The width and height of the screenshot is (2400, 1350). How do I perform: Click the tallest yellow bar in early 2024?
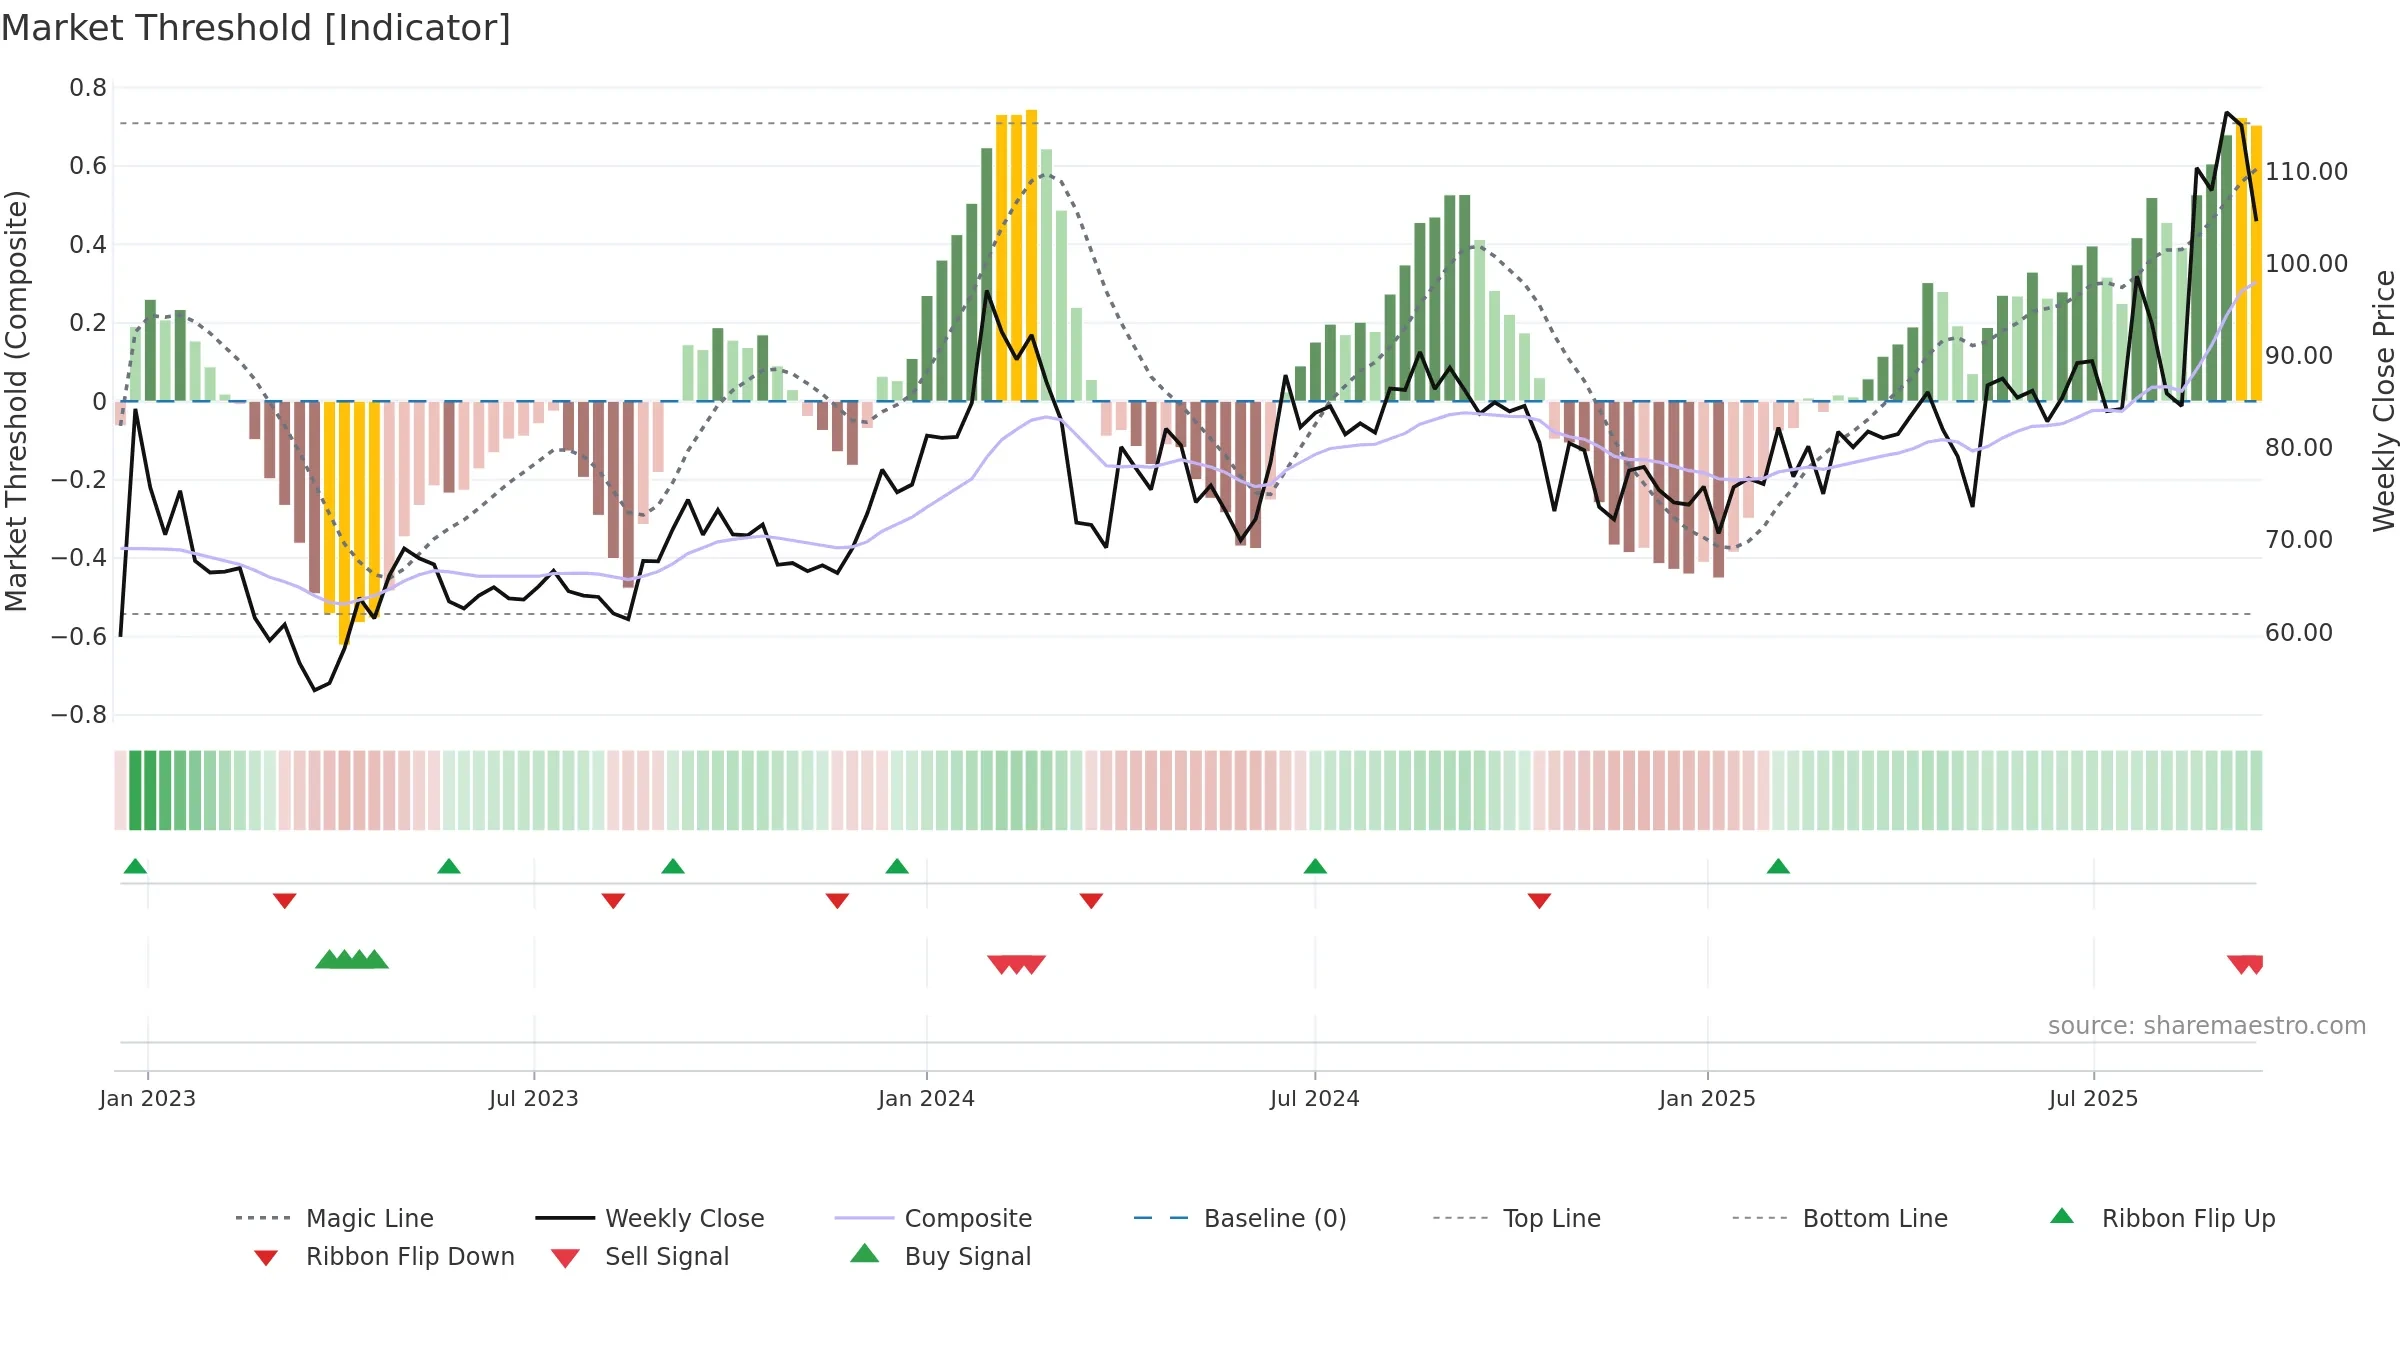click(x=1032, y=255)
